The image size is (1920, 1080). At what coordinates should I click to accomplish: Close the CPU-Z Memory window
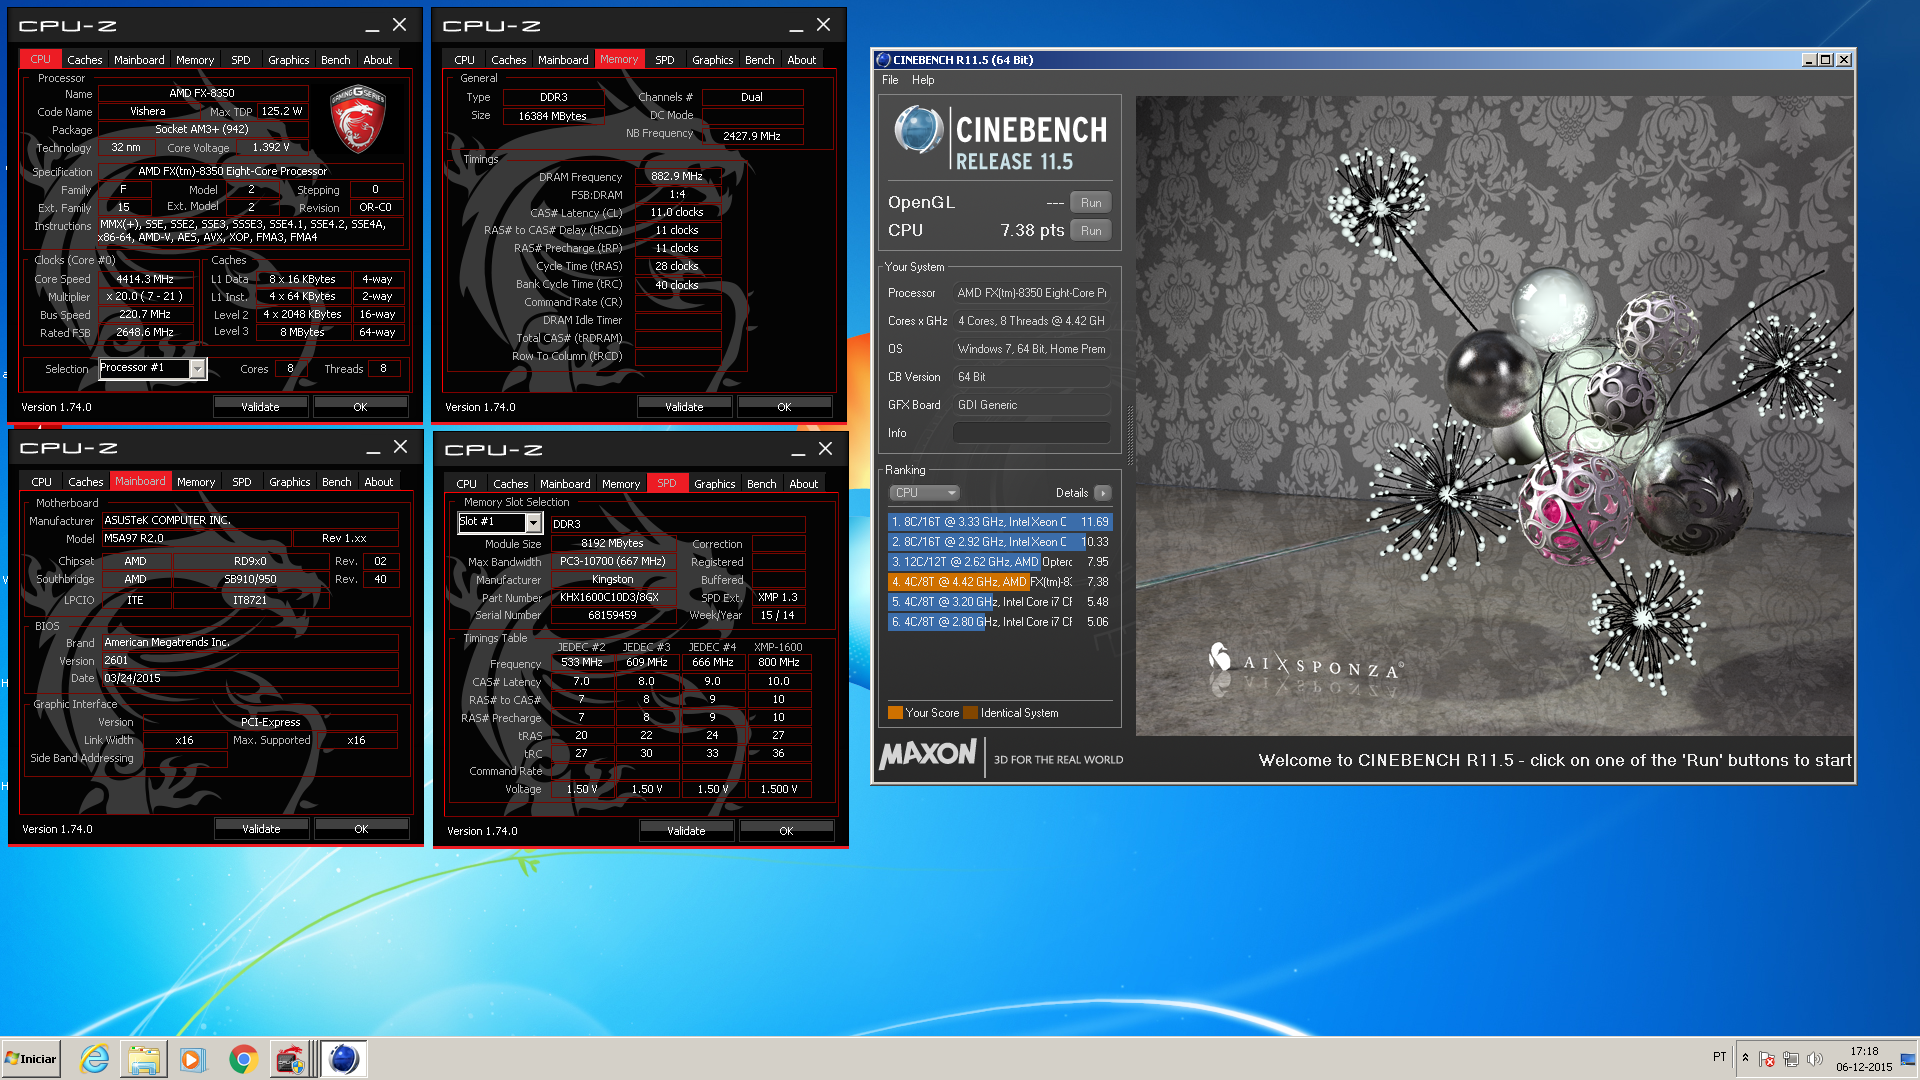(x=823, y=25)
